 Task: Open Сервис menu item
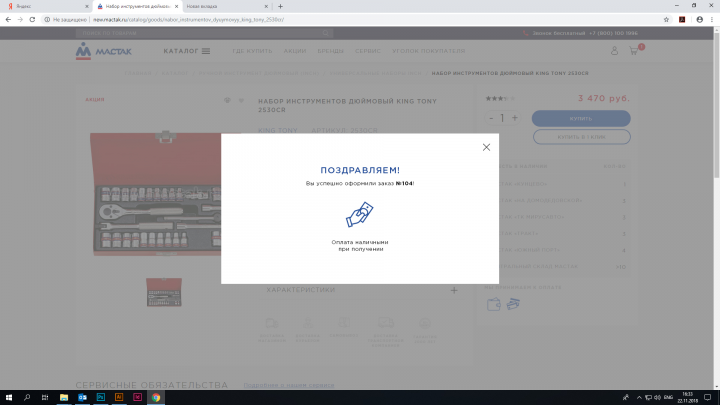(x=368, y=51)
